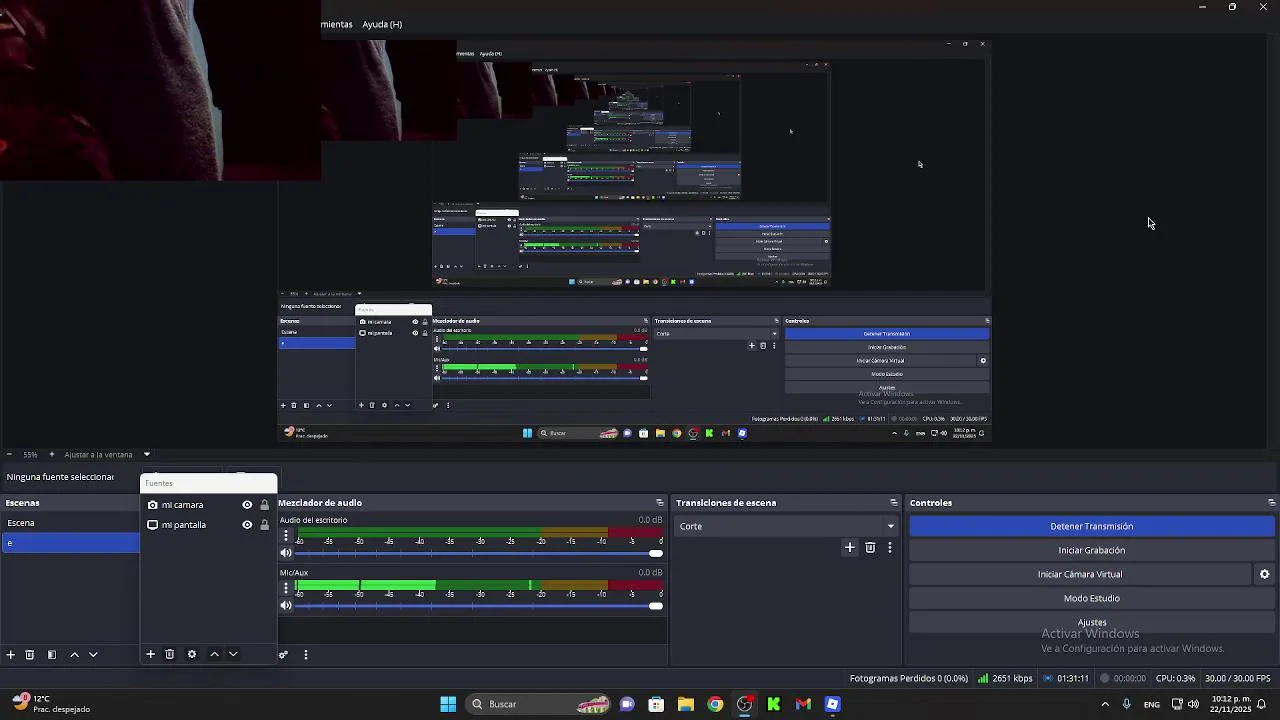1280x720 pixels.
Task: Show hidden icons in the system tray
Action: click(1105, 704)
